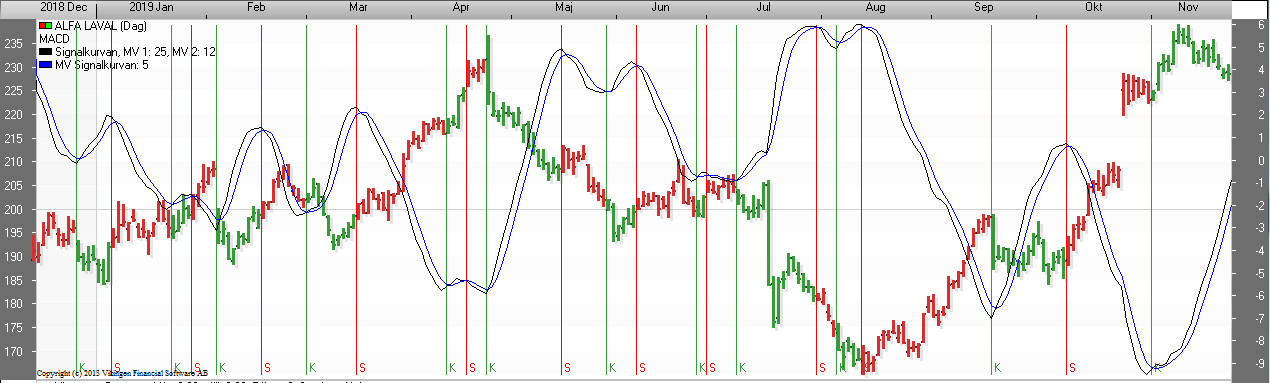Click the S sell marker in October
This screenshot has width=1270, height=383.
pos(1072,367)
